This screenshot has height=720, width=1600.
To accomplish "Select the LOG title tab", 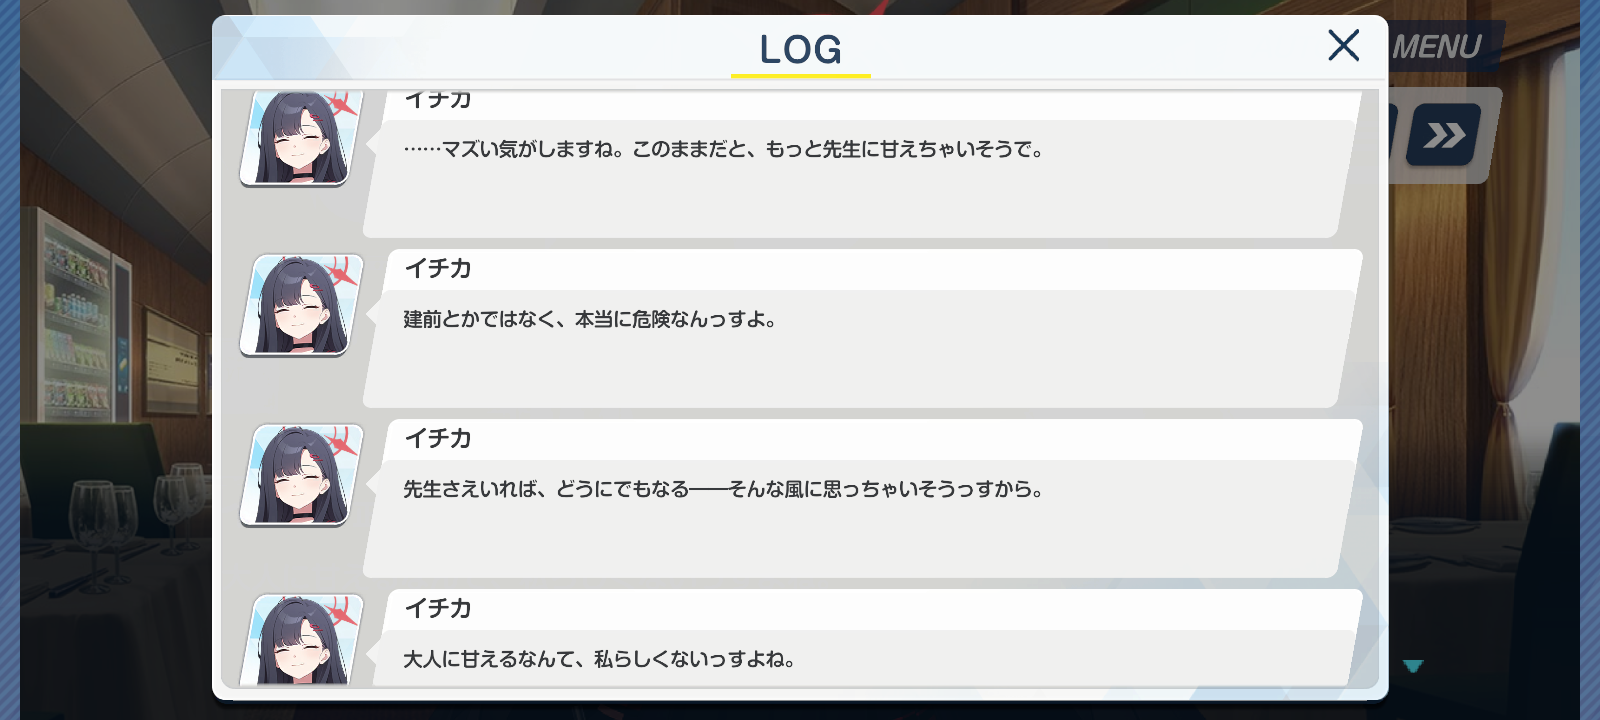I will [800, 50].
